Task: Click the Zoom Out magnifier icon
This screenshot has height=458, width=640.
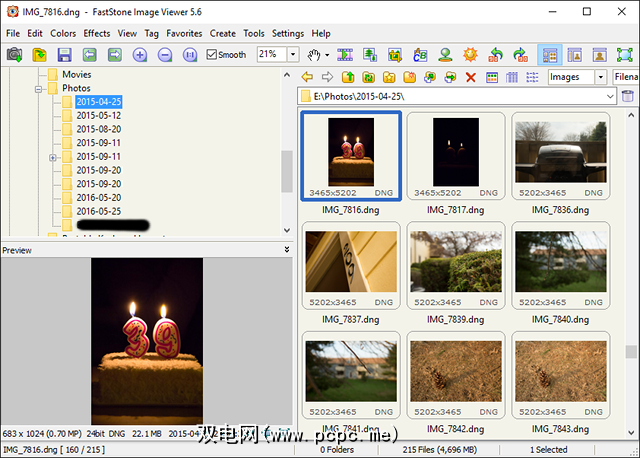Action: pos(165,54)
